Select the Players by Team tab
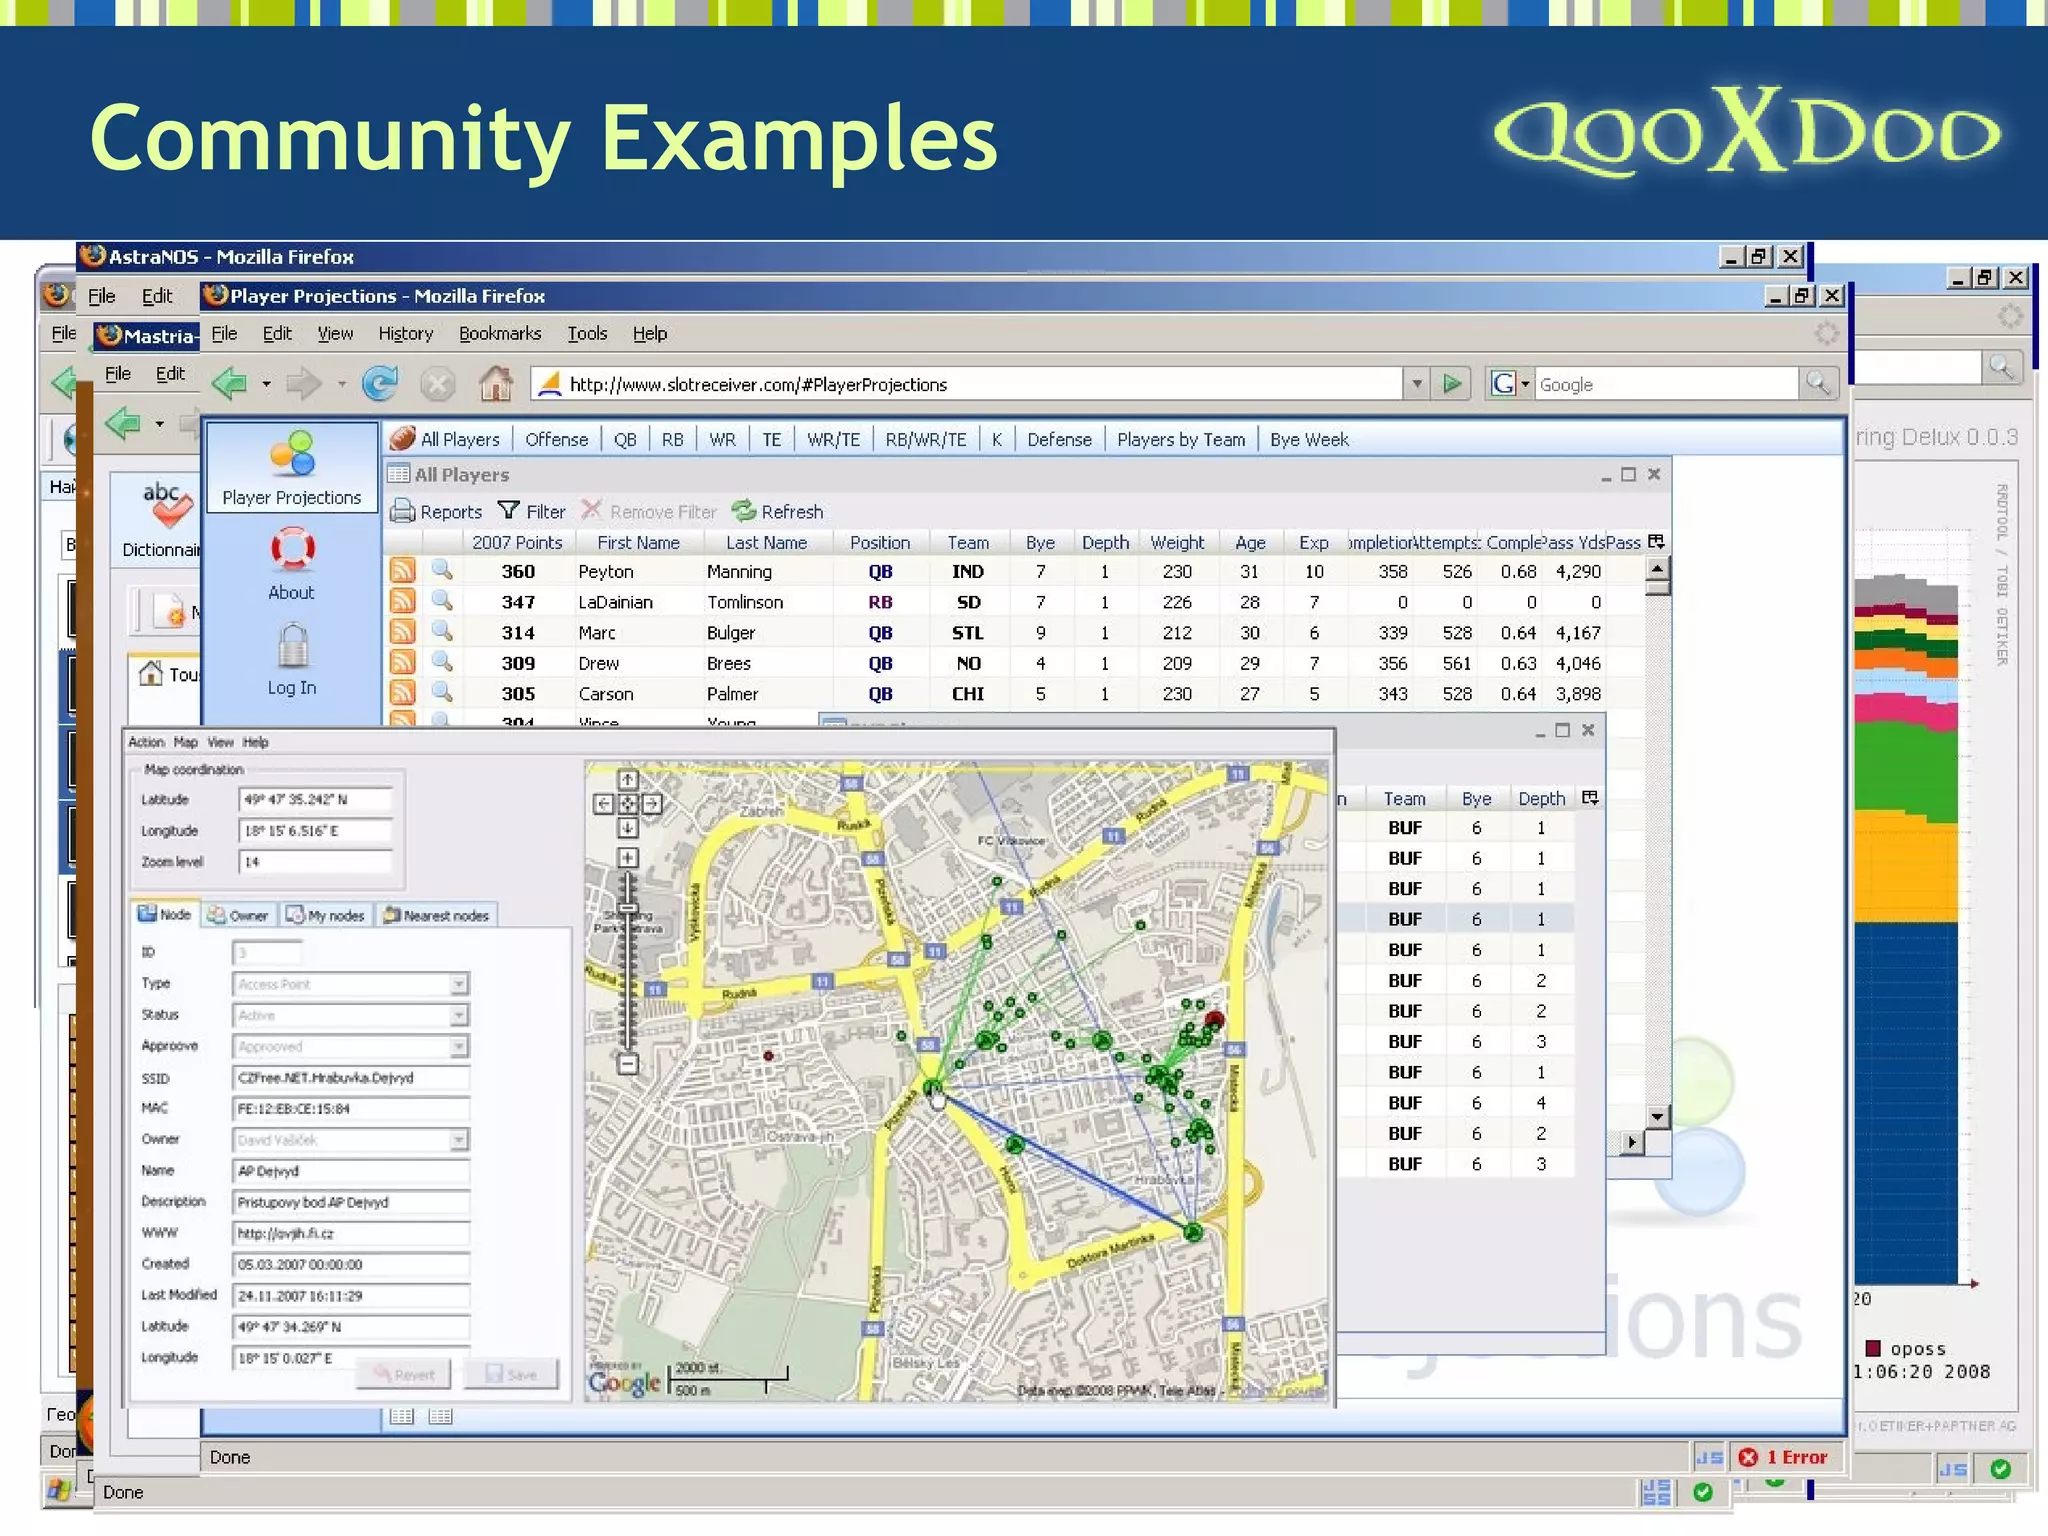 (x=1180, y=440)
